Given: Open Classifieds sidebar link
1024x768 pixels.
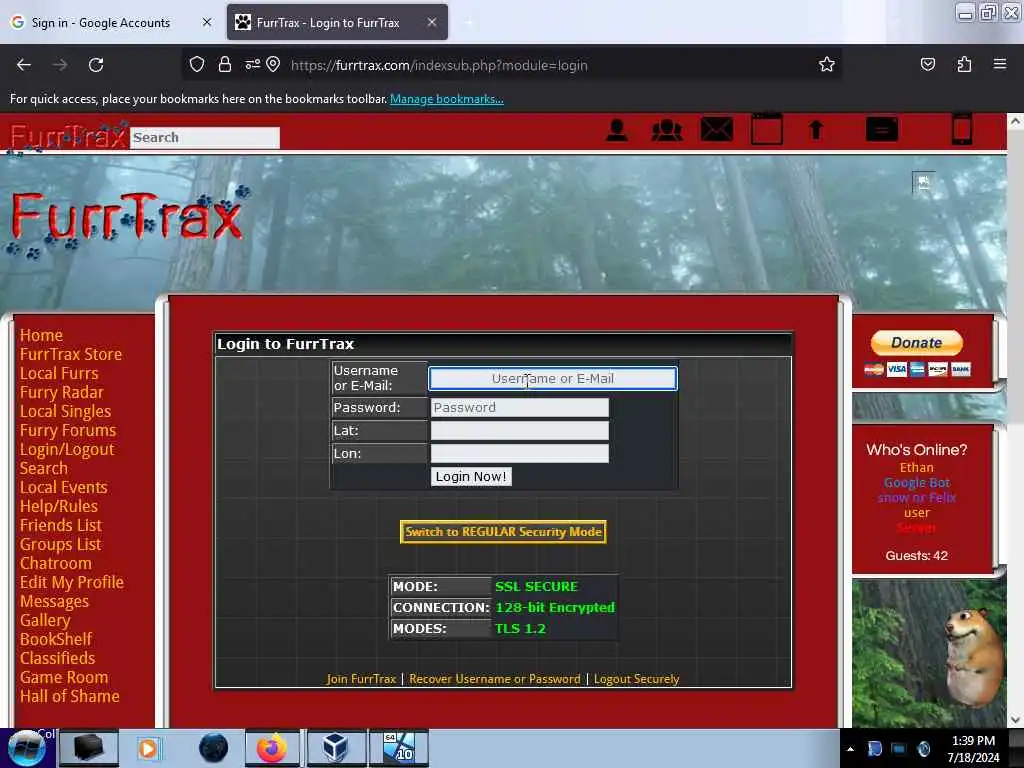Looking at the screenshot, I should coord(57,658).
